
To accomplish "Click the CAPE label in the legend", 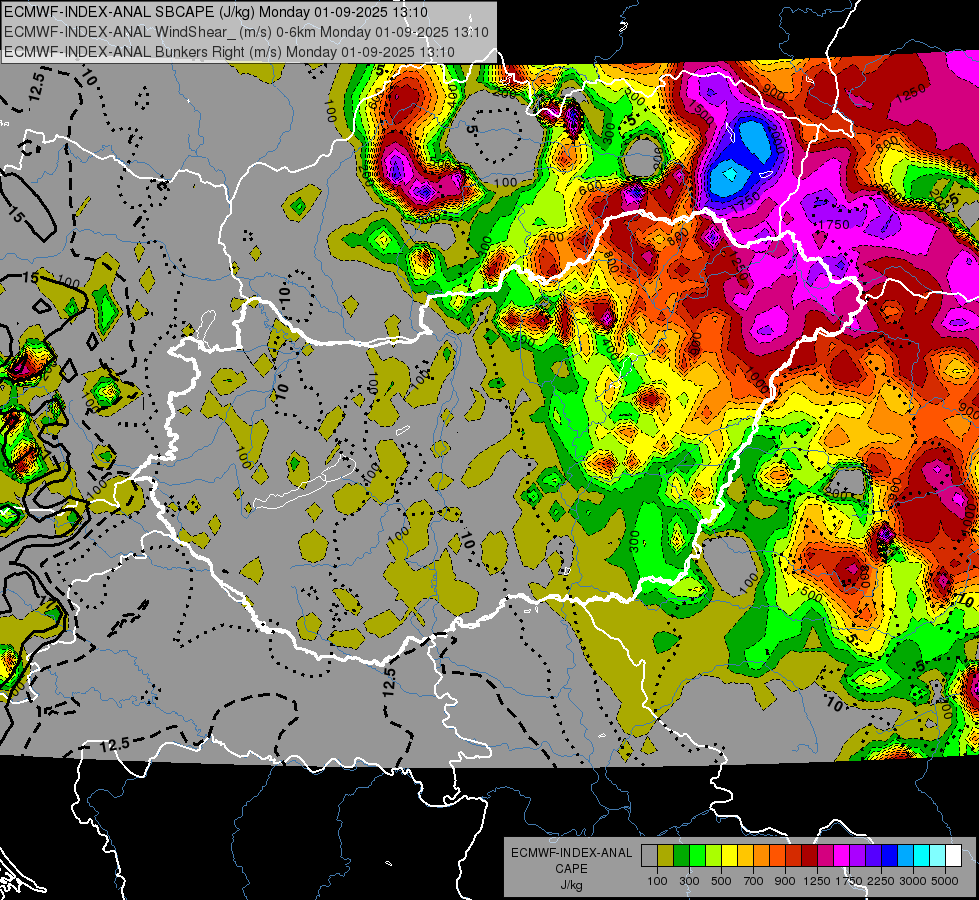I will (571, 869).
